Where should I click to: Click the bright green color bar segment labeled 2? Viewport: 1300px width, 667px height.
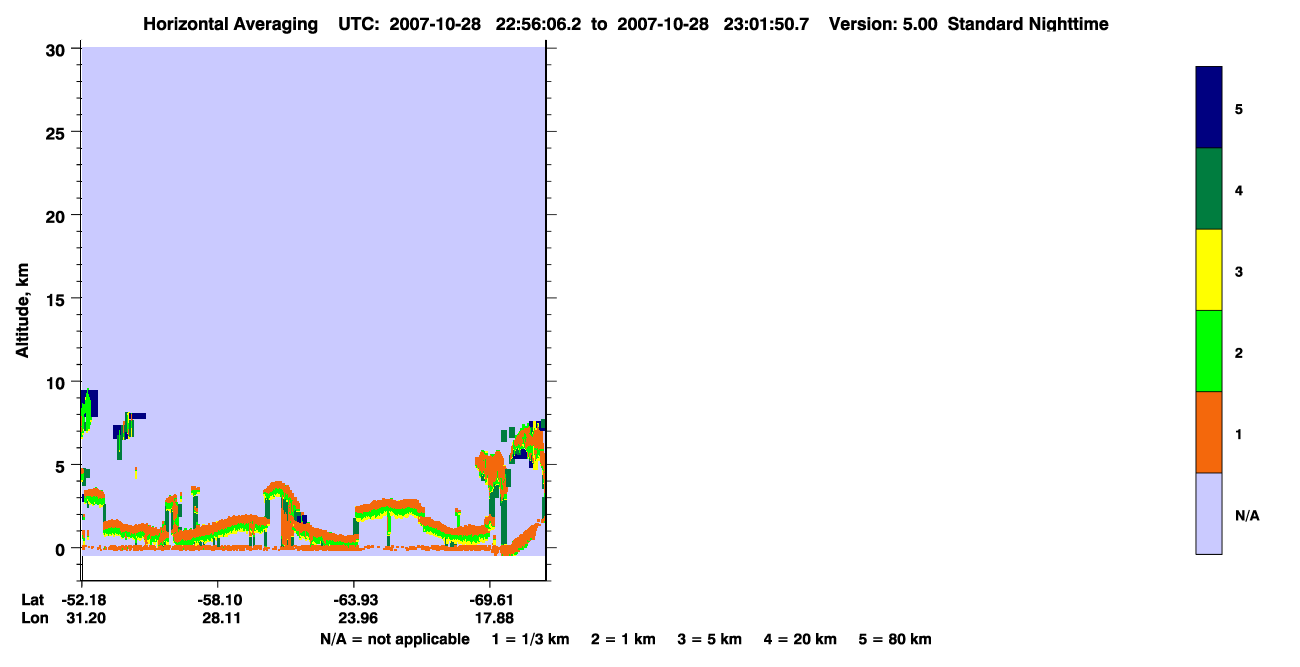(1209, 351)
